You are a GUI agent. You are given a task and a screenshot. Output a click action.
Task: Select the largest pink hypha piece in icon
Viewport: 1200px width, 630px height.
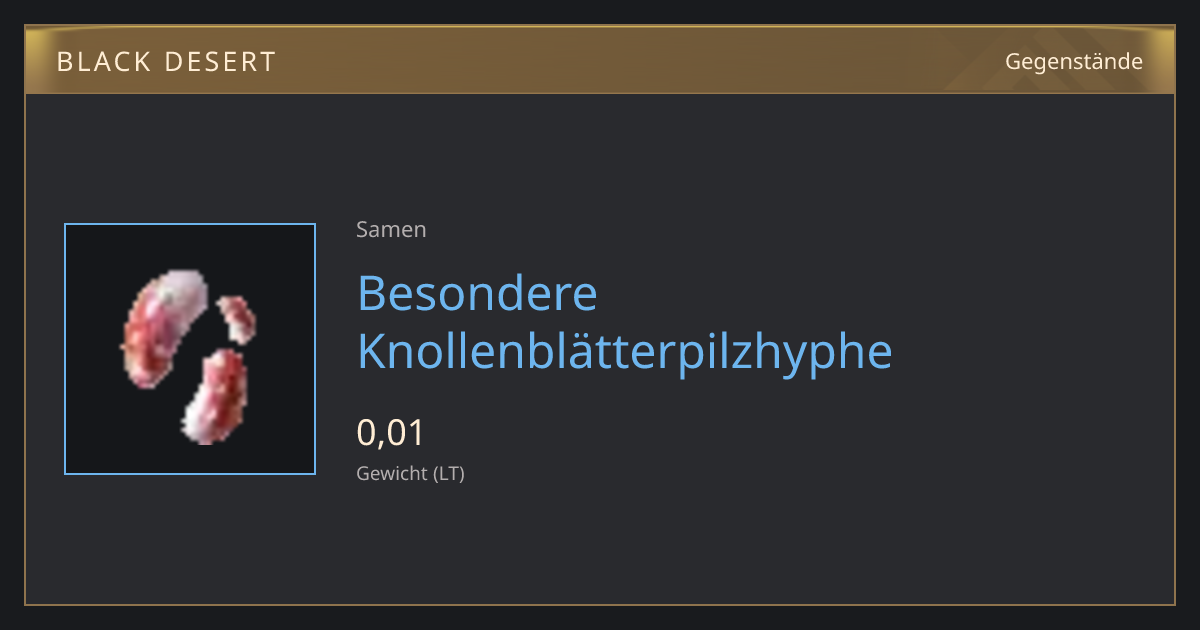click(163, 332)
